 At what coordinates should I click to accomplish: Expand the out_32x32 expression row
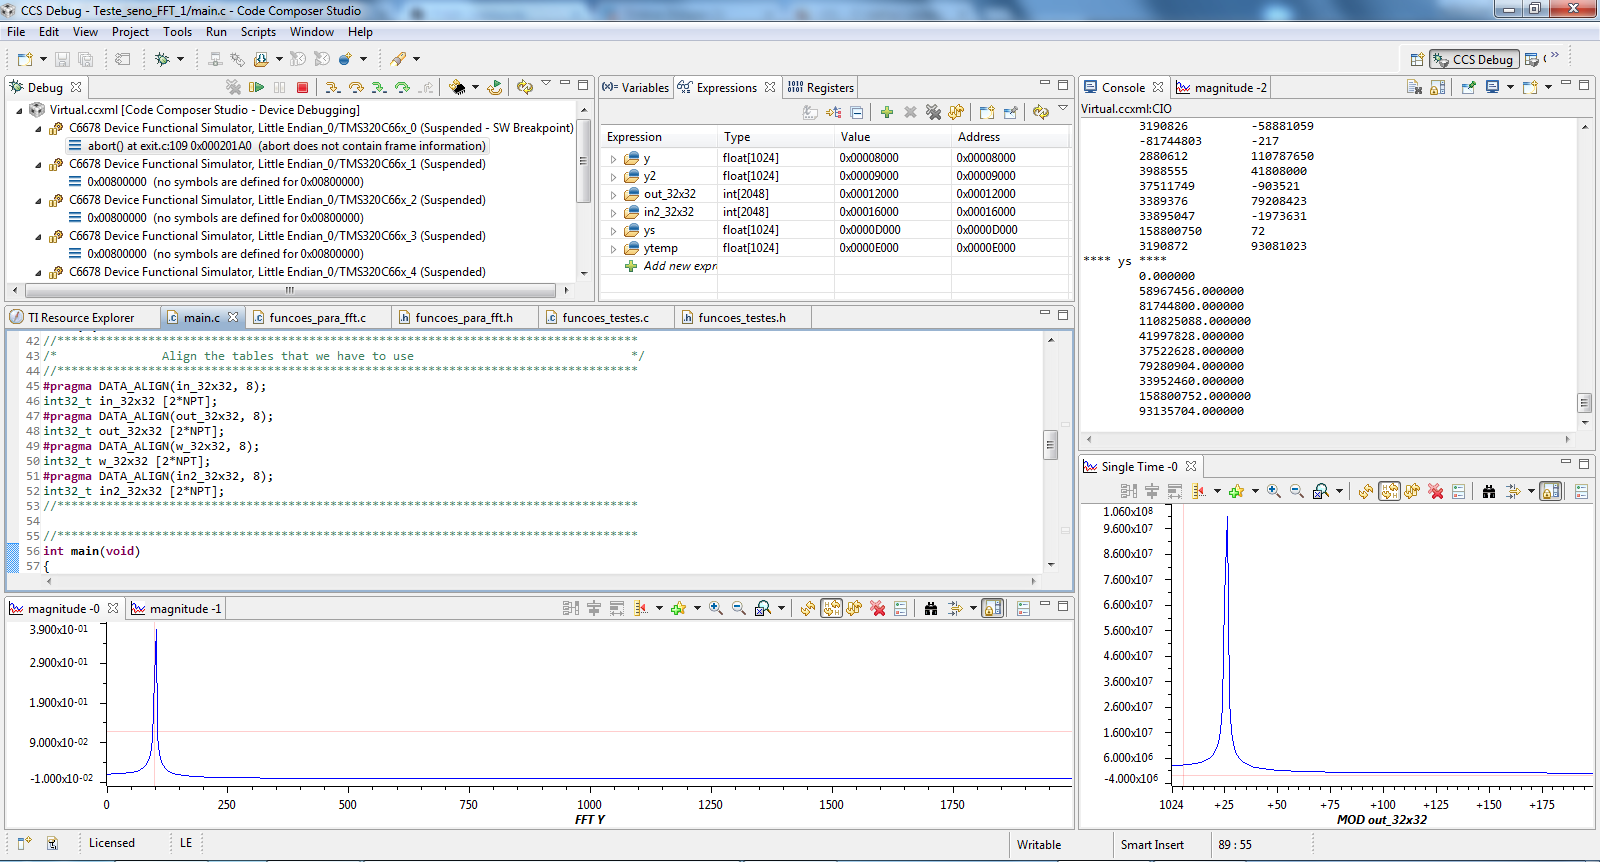[x=613, y=194]
